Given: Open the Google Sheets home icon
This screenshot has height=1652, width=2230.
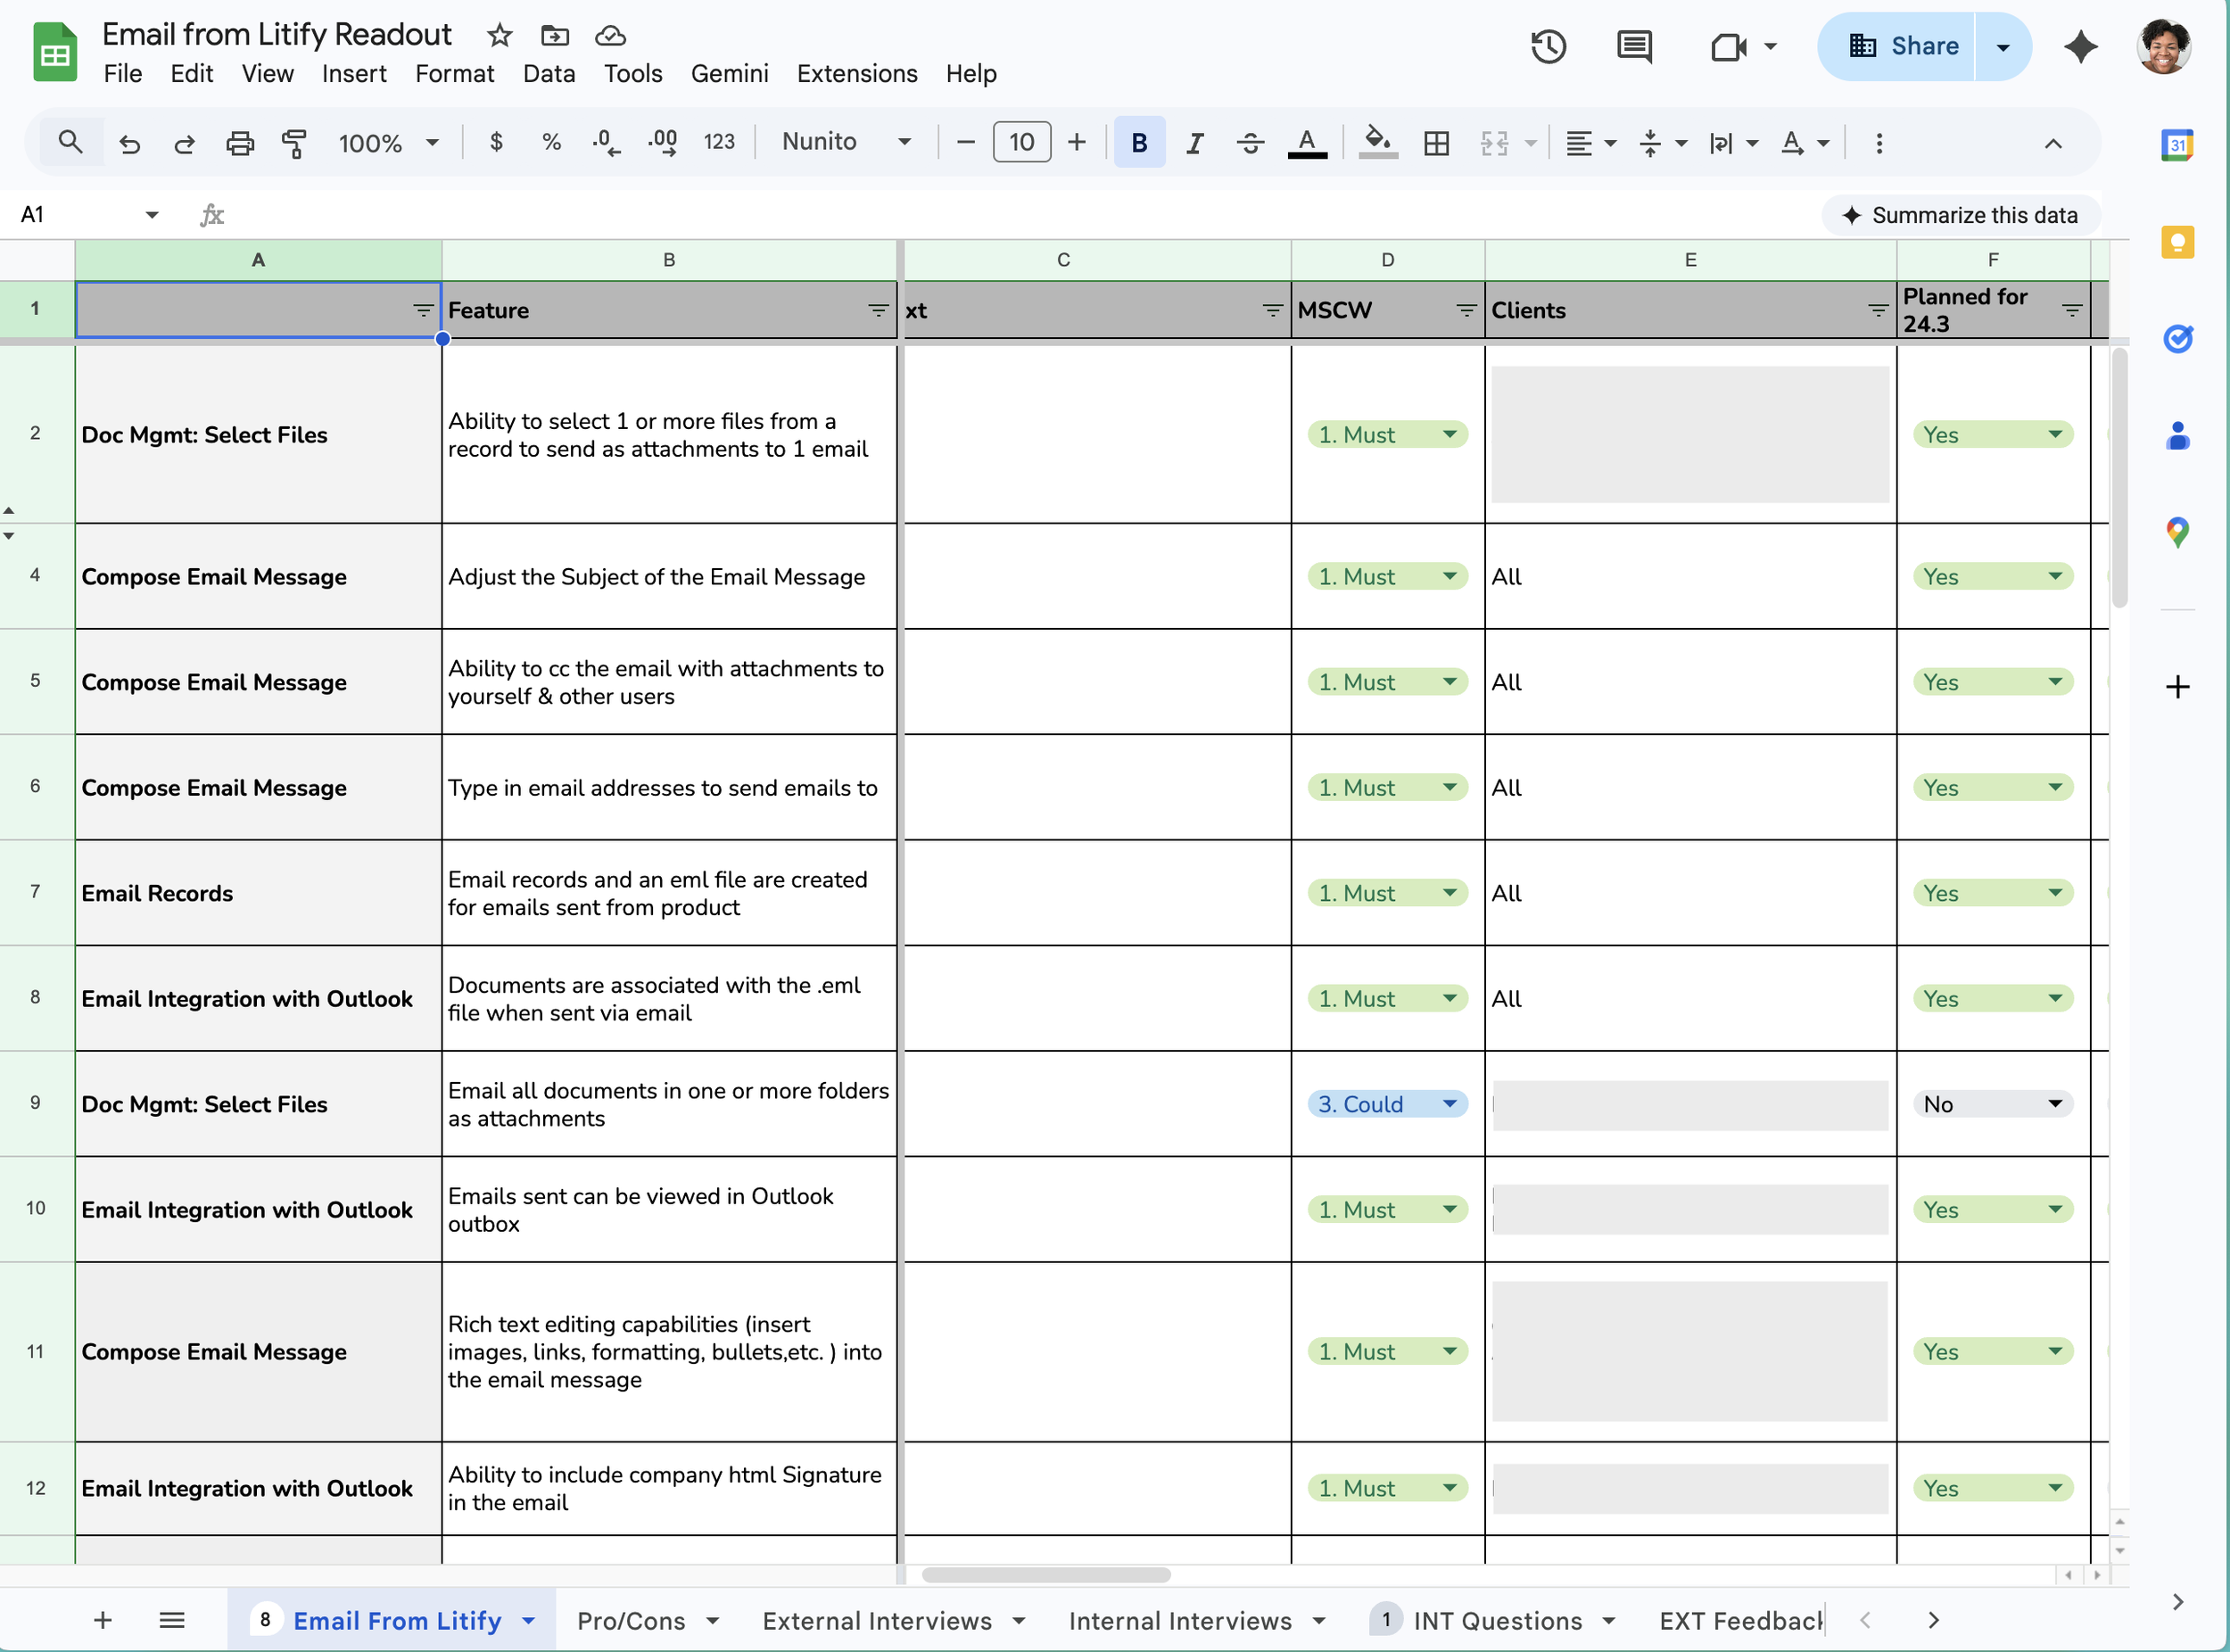Looking at the screenshot, I should point(55,52).
